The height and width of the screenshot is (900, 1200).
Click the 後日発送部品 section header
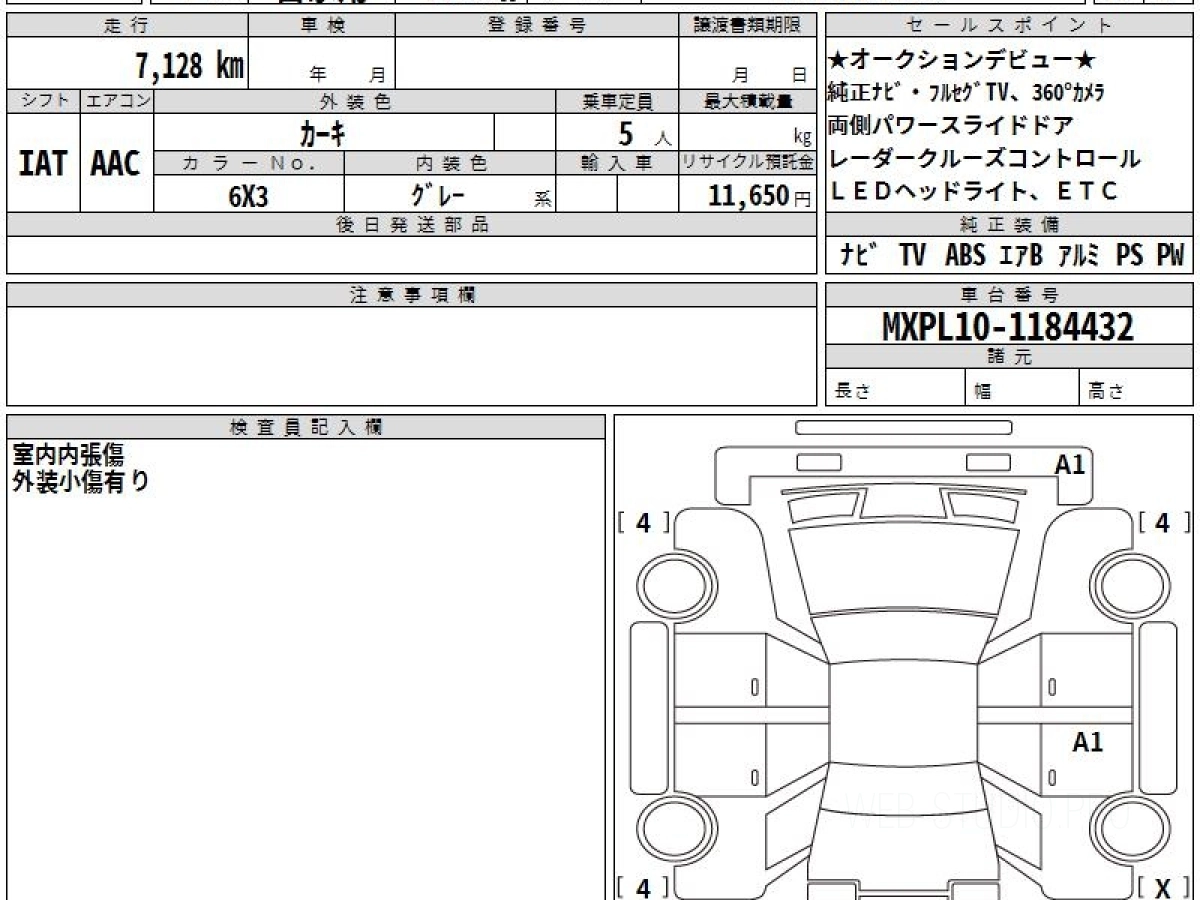(411, 224)
